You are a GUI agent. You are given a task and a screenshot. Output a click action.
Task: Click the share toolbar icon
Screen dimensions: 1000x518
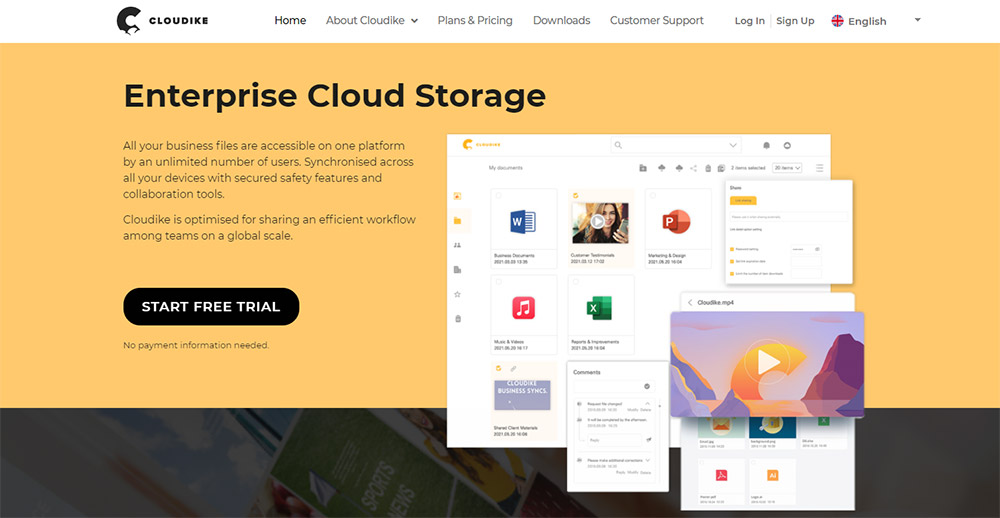[x=693, y=168]
